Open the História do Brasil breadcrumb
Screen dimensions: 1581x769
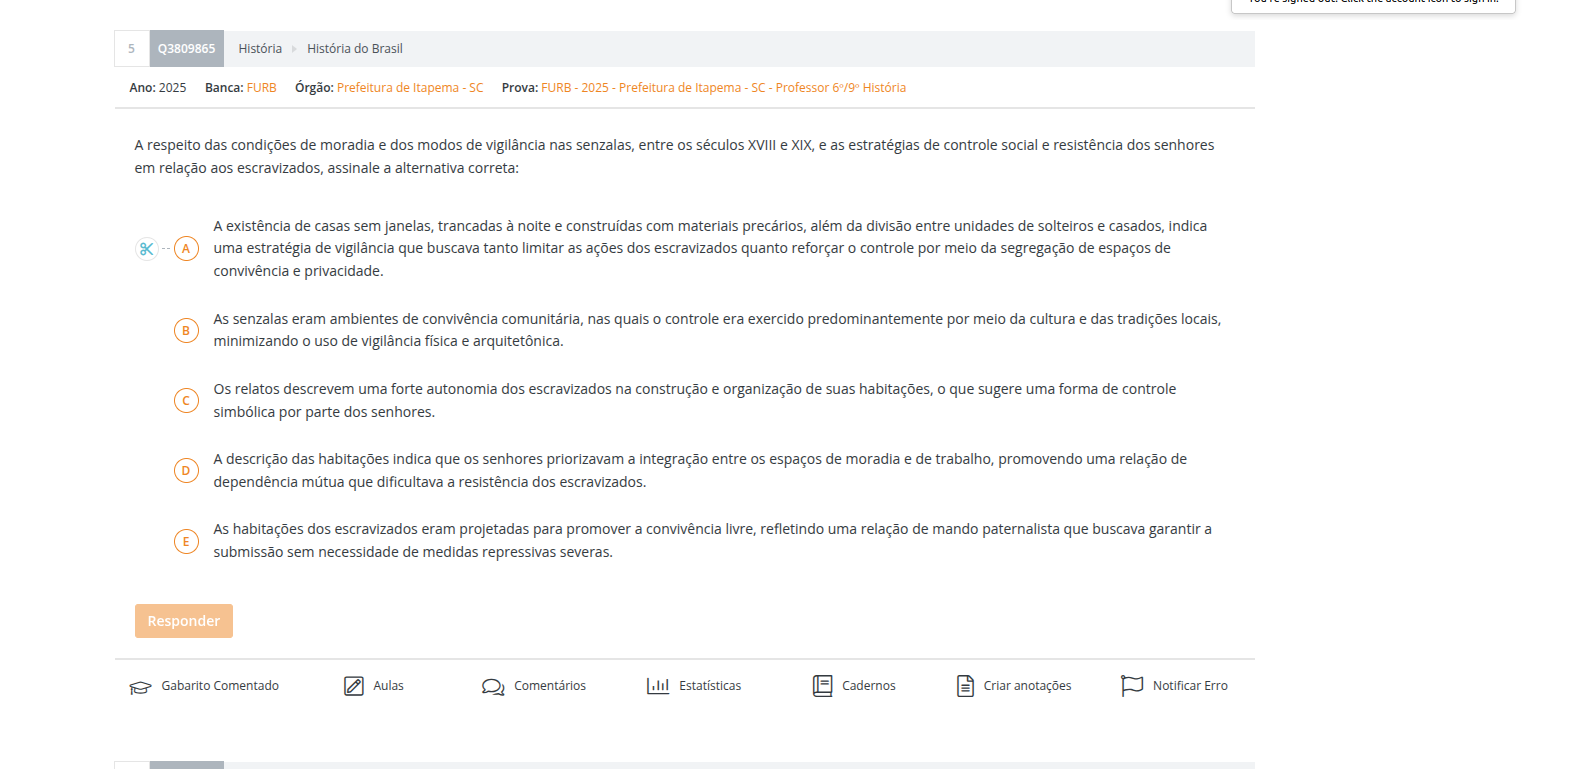(355, 49)
